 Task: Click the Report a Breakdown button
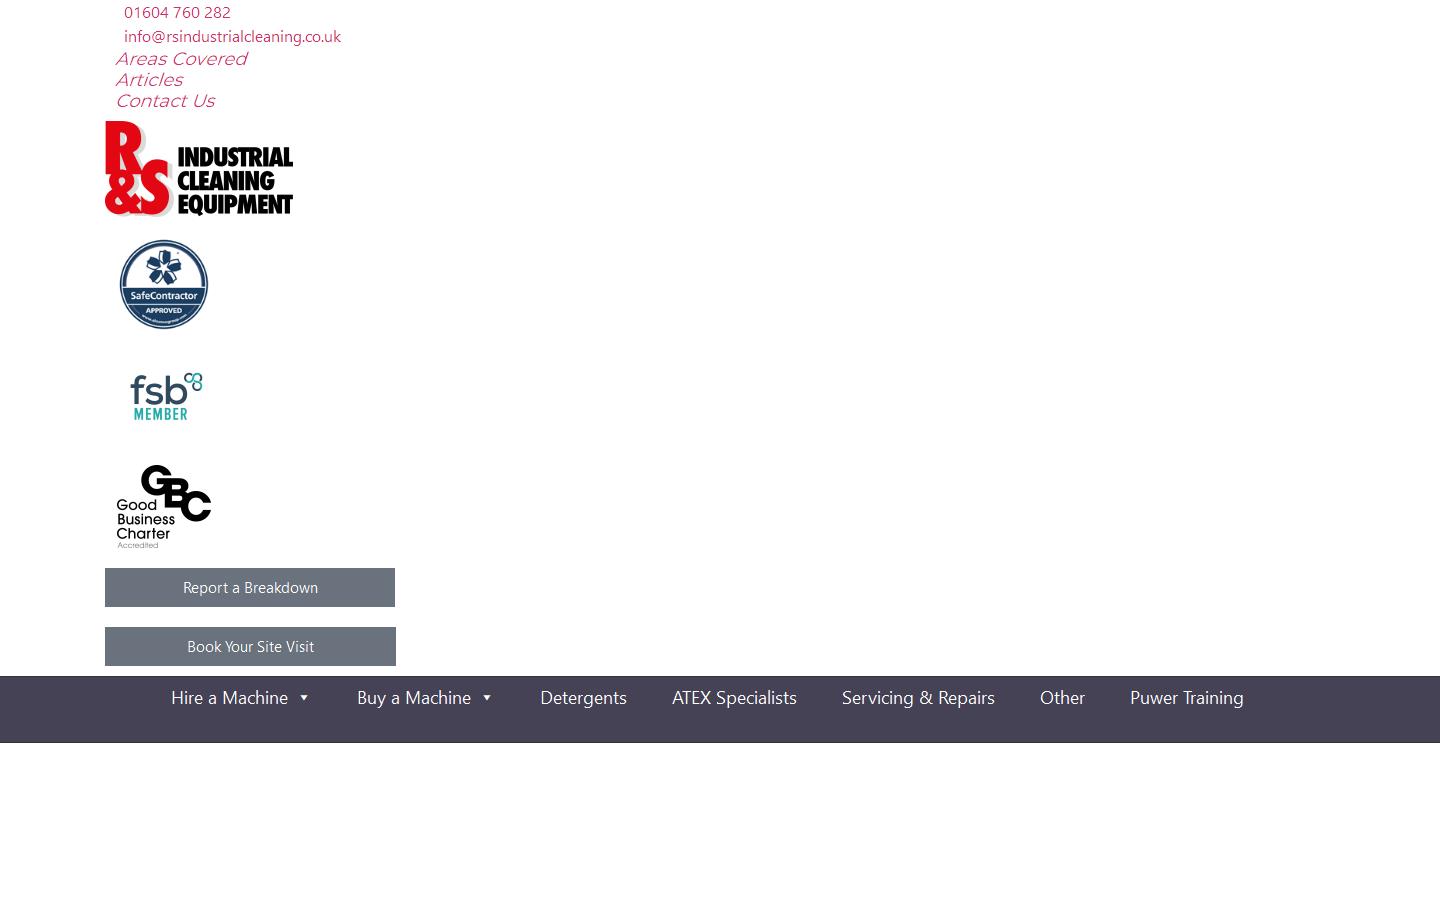point(250,588)
